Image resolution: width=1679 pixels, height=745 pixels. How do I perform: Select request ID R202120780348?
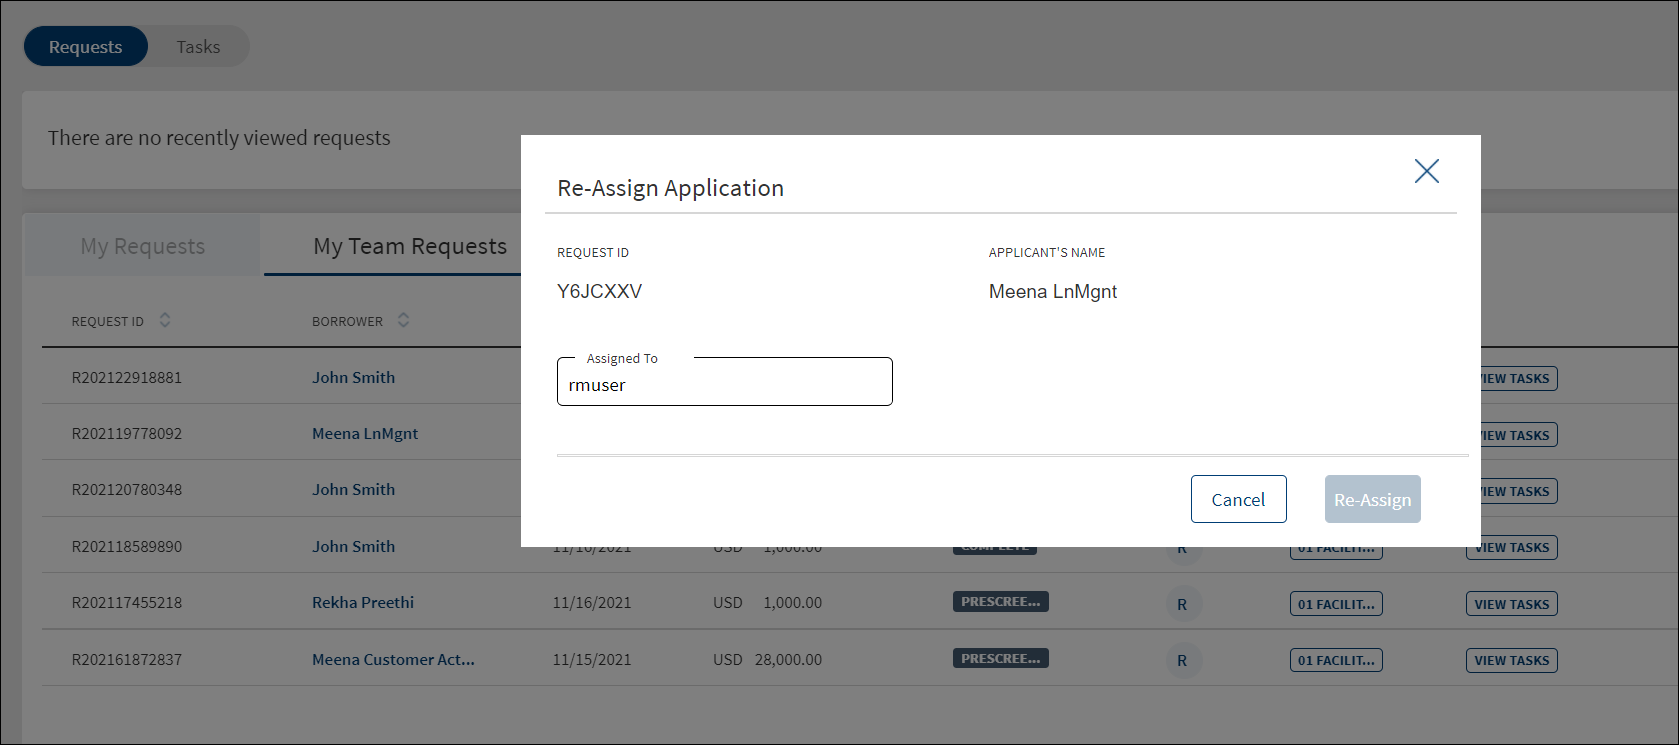127,490
